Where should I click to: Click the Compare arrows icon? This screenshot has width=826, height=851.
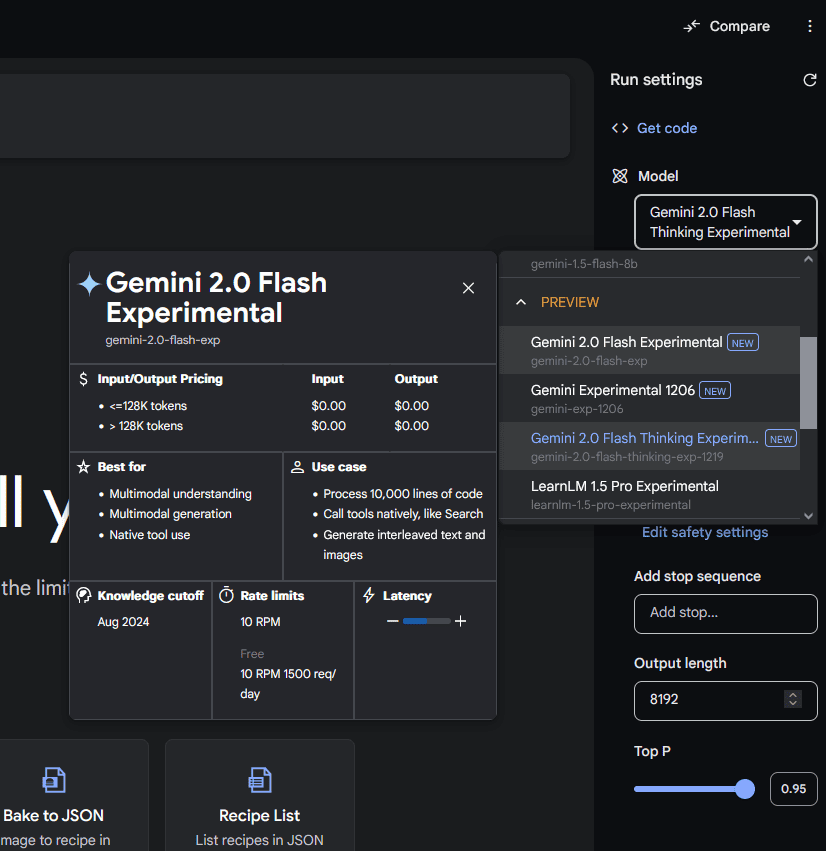691,26
